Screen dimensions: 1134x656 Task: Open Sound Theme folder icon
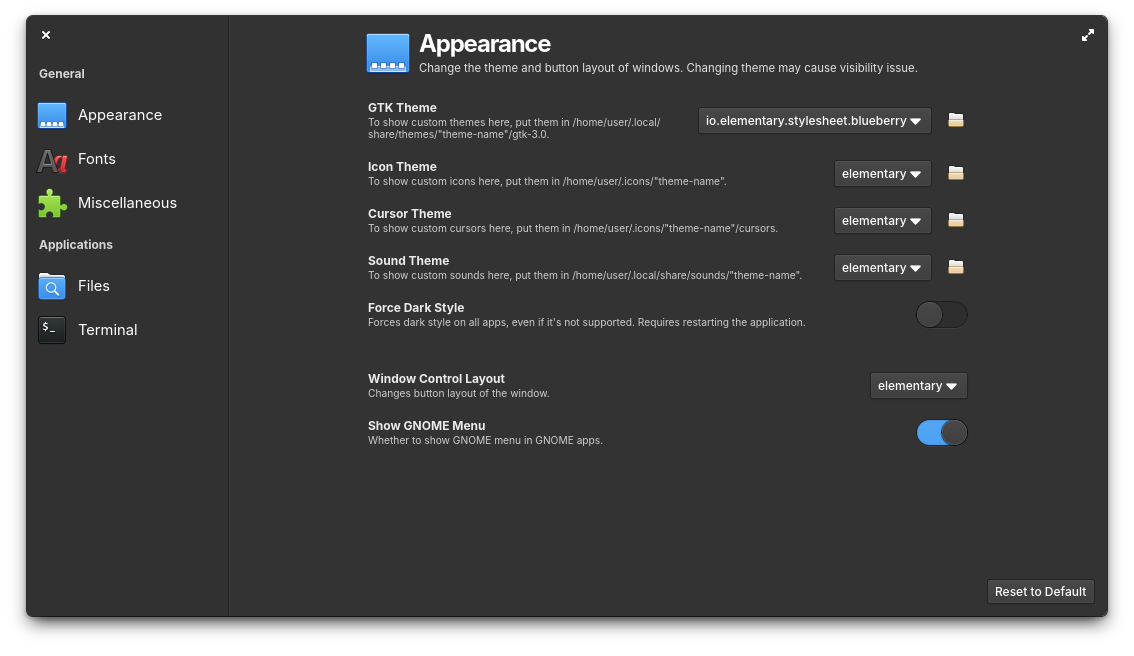956,267
